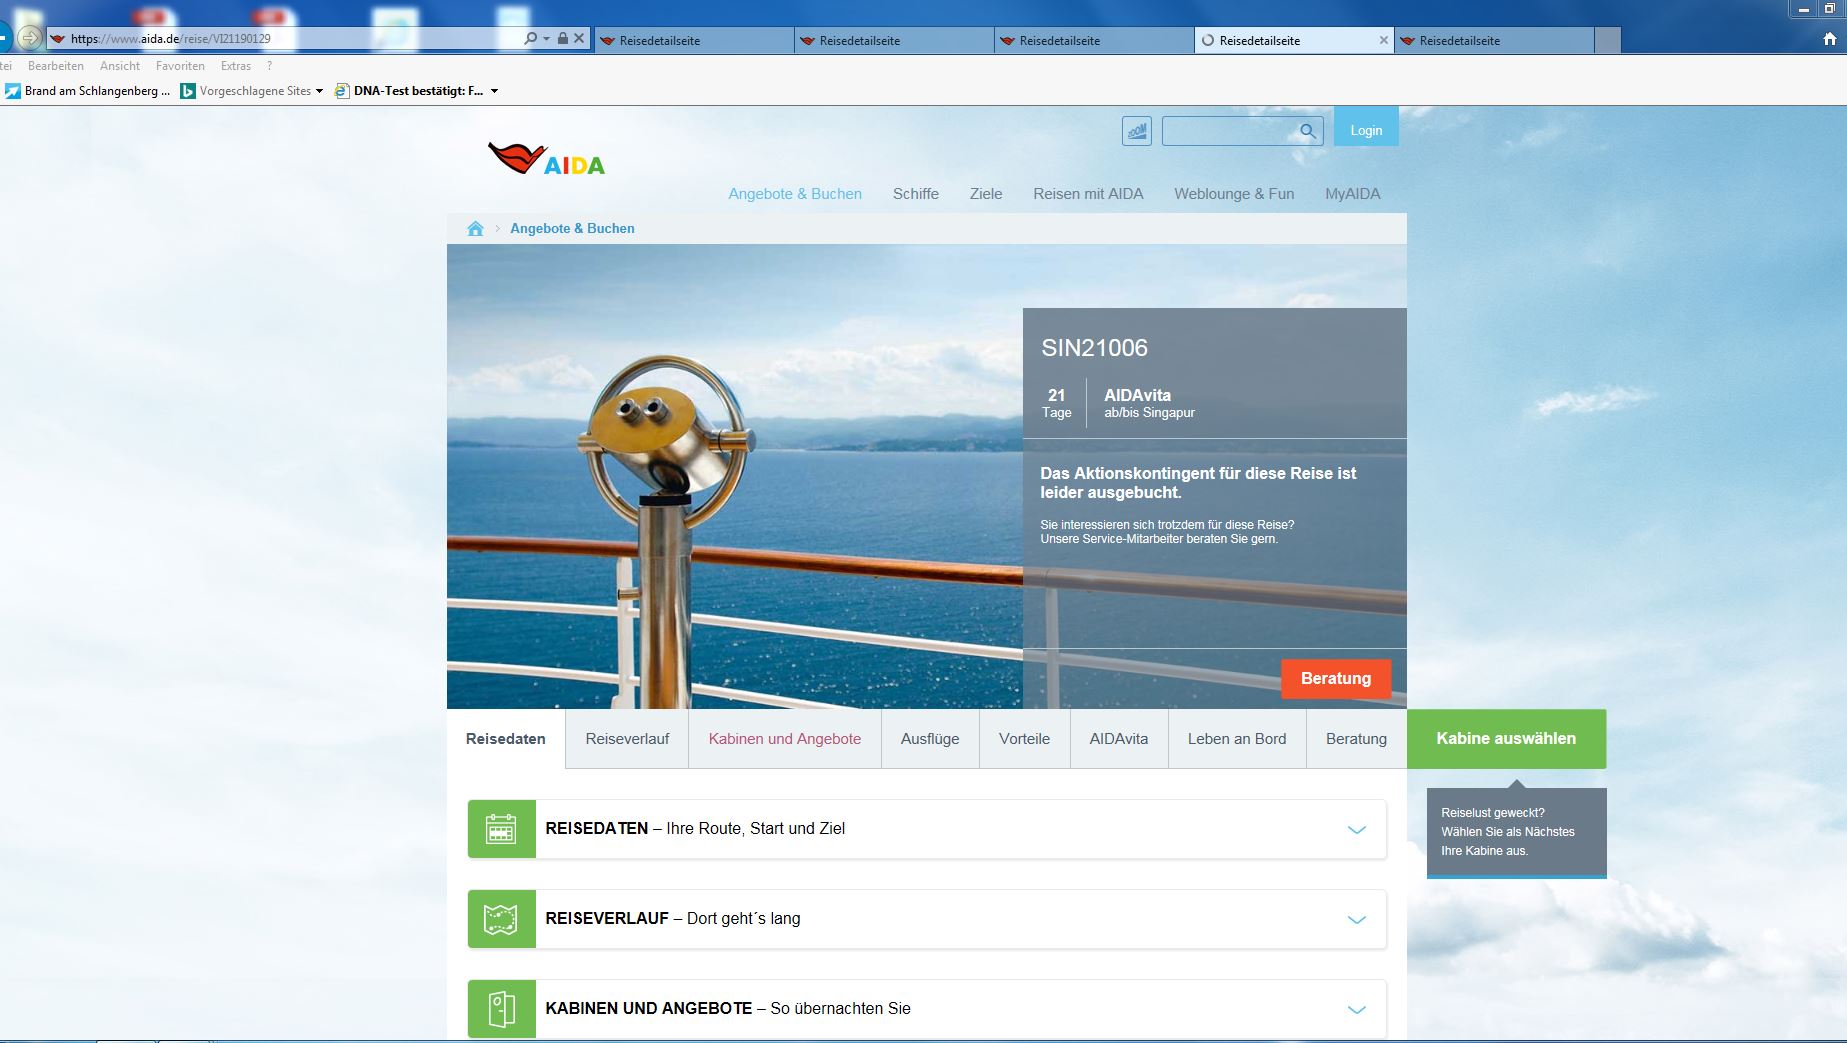Click the green Kabine auswählen button

pos(1505,739)
